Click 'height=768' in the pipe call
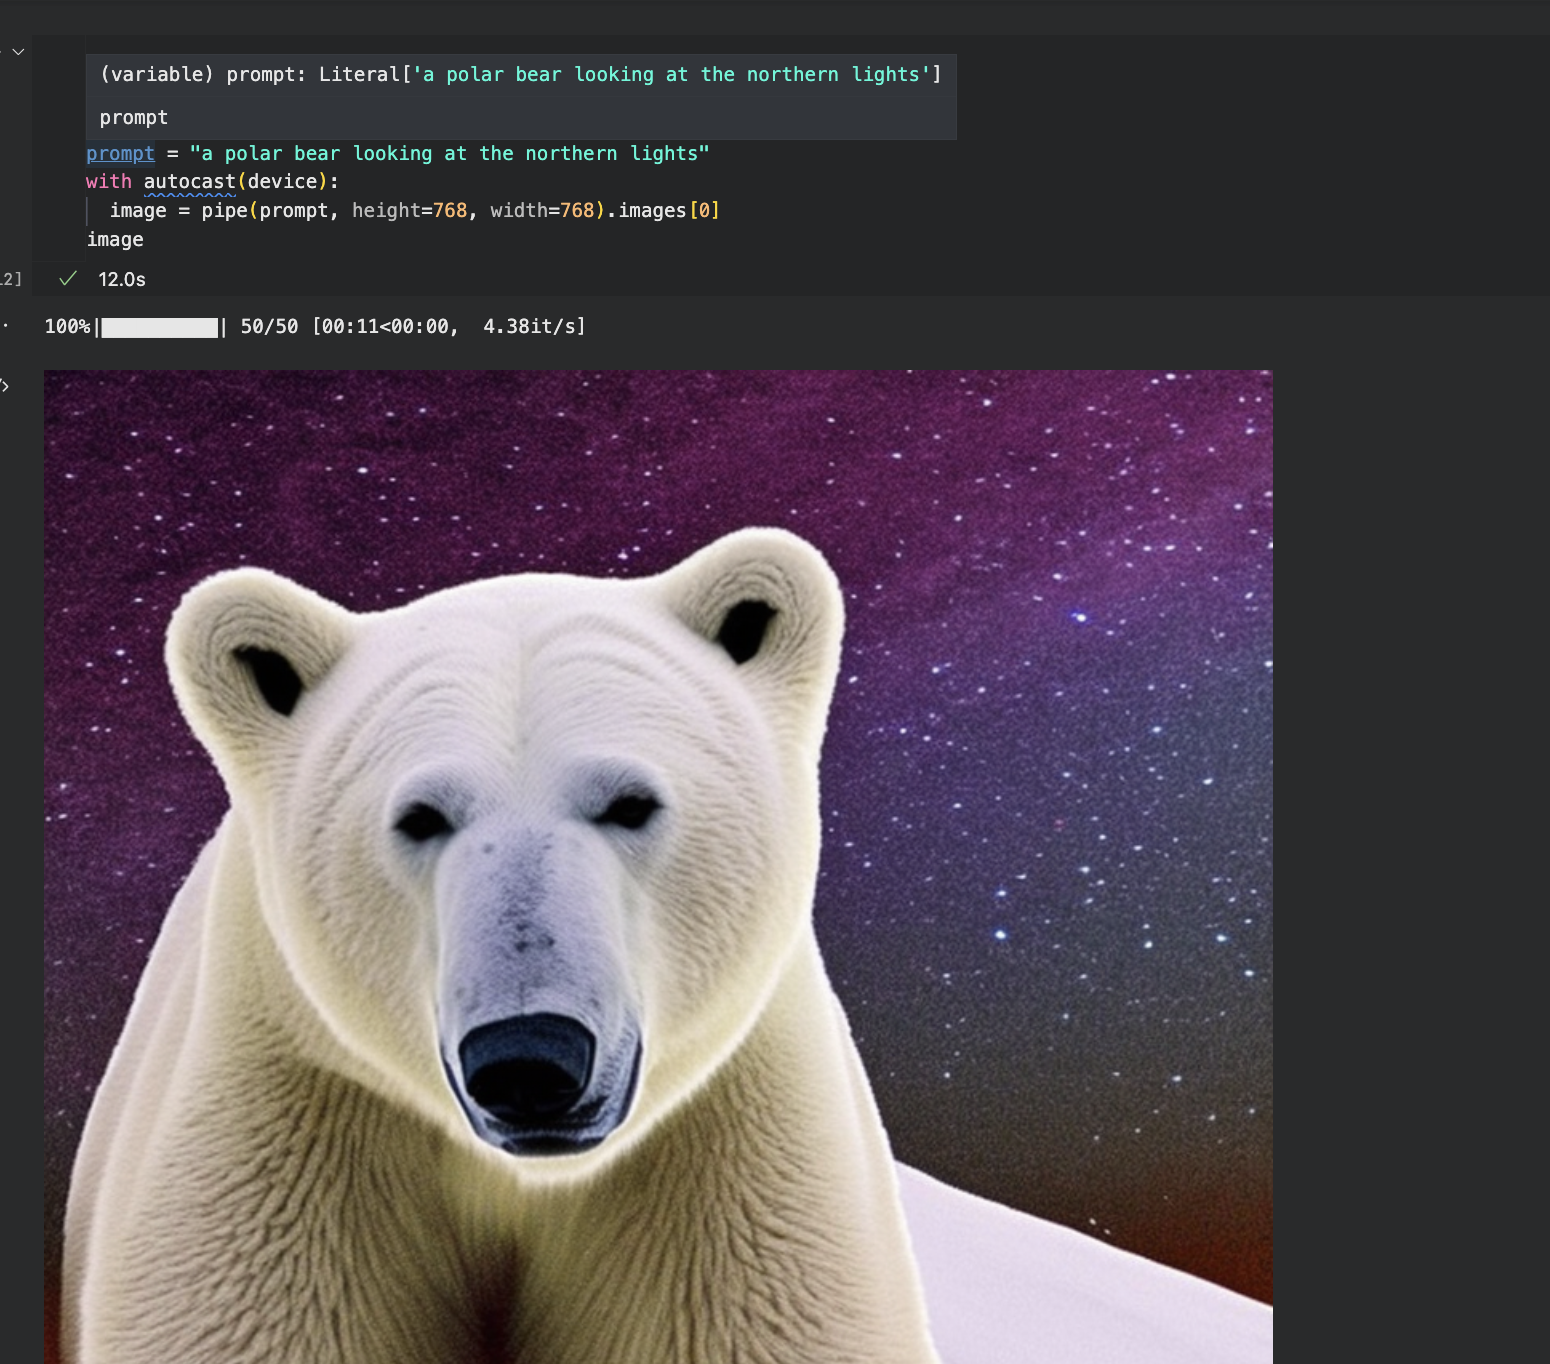Screen dimensions: 1550x1364 tap(410, 211)
